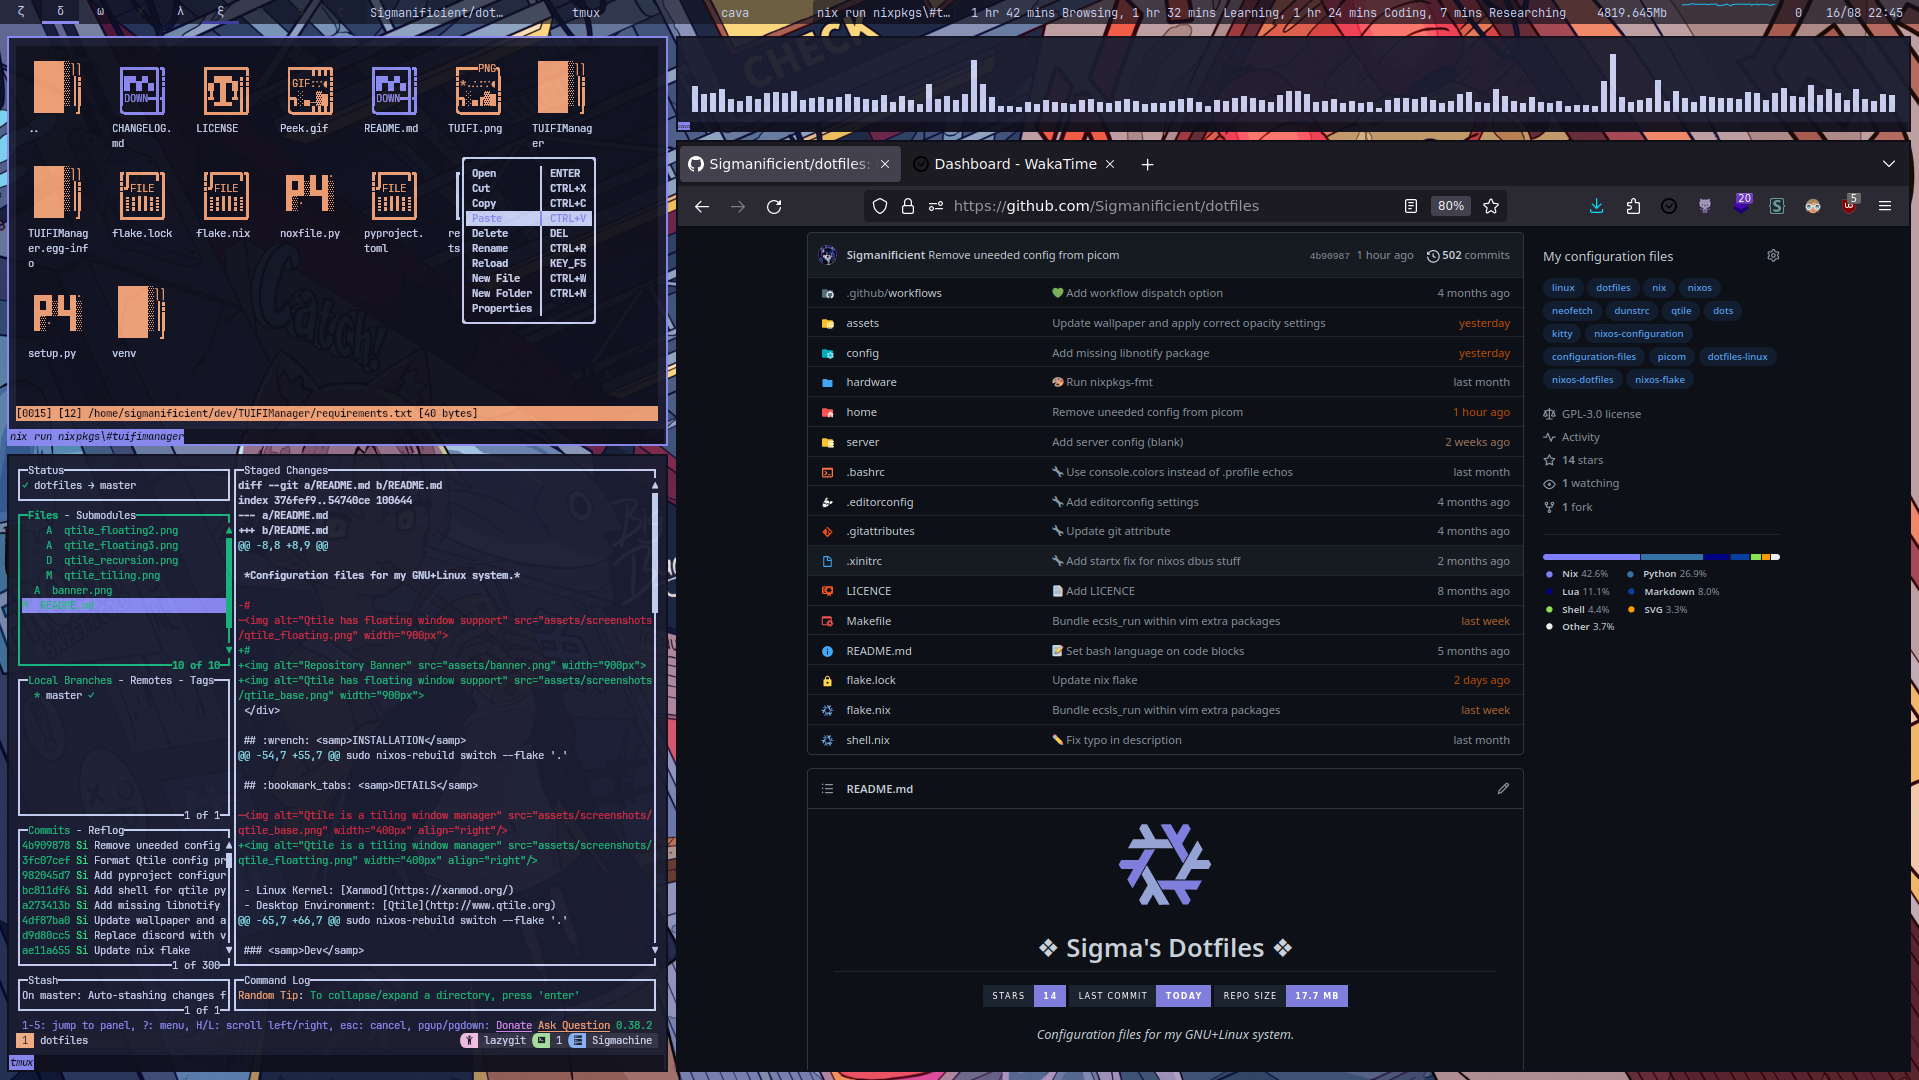Choose Paste in the context menu
The width and height of the screenshot is (1919, 1080).
point(529,218)
